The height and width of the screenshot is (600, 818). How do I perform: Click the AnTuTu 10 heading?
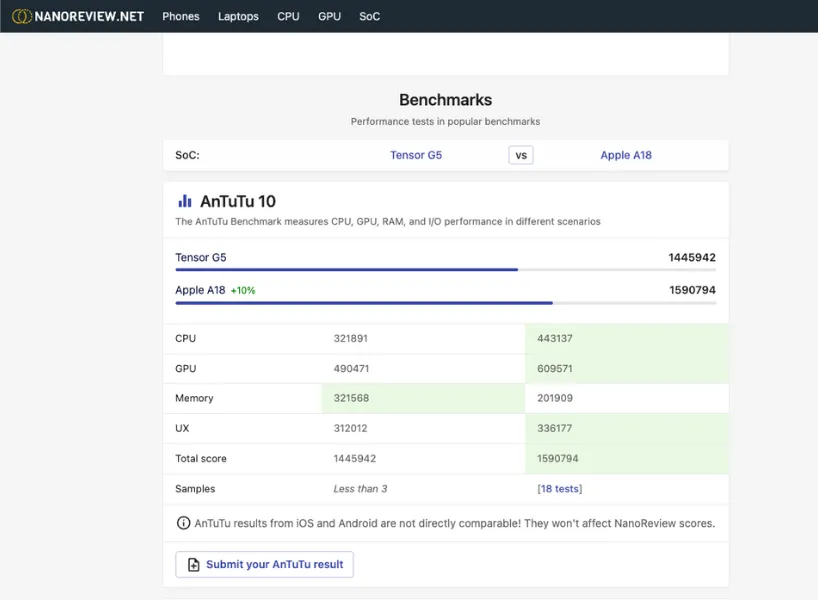(x=238, y=201)
